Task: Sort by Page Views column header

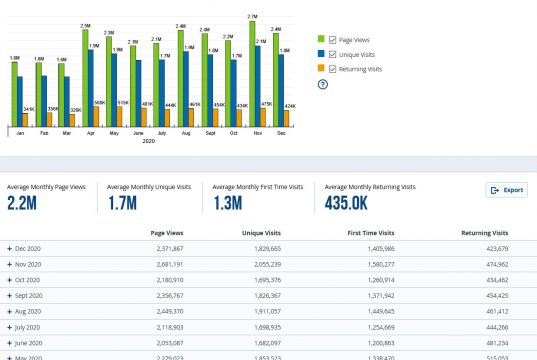Action: tap(167, 233)
